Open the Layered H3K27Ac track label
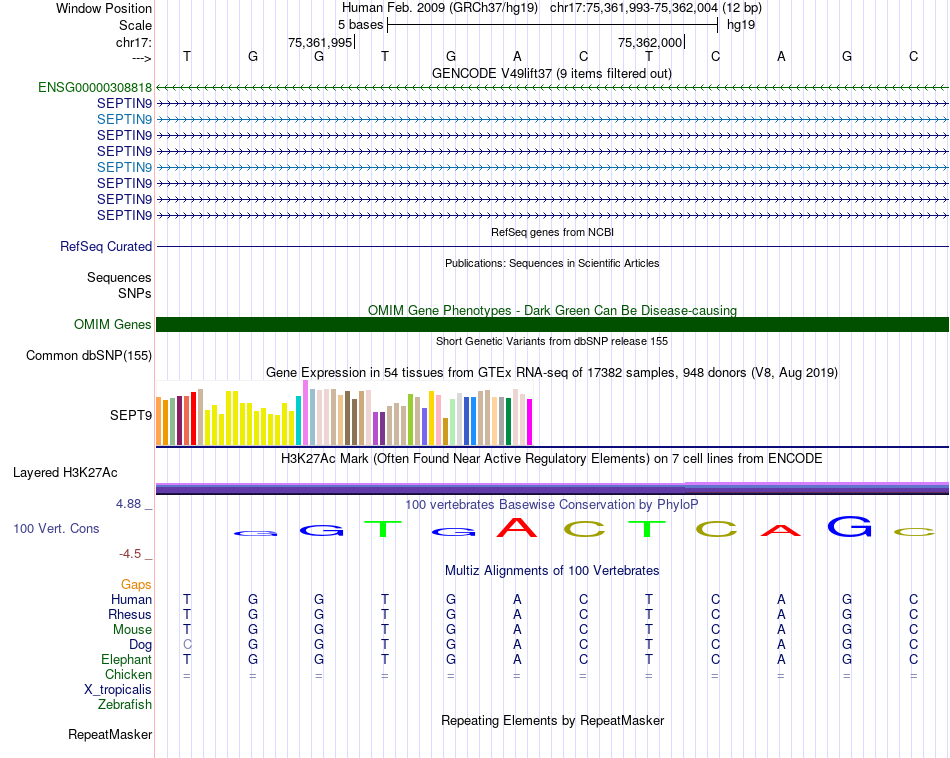Image resolution: width=950 pixels, height=758 pixels. pyautogui.click(x=65, y=473)
